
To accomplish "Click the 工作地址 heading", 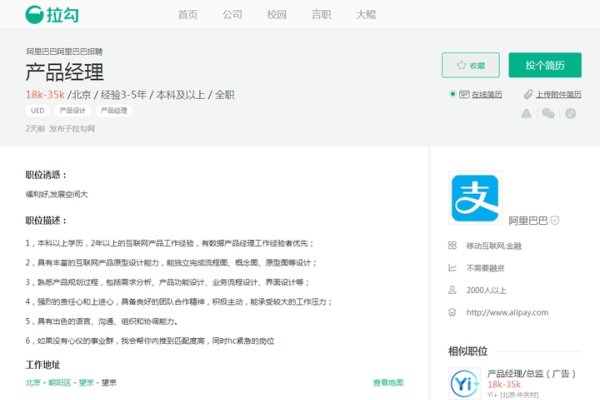I will pos(42,365).
